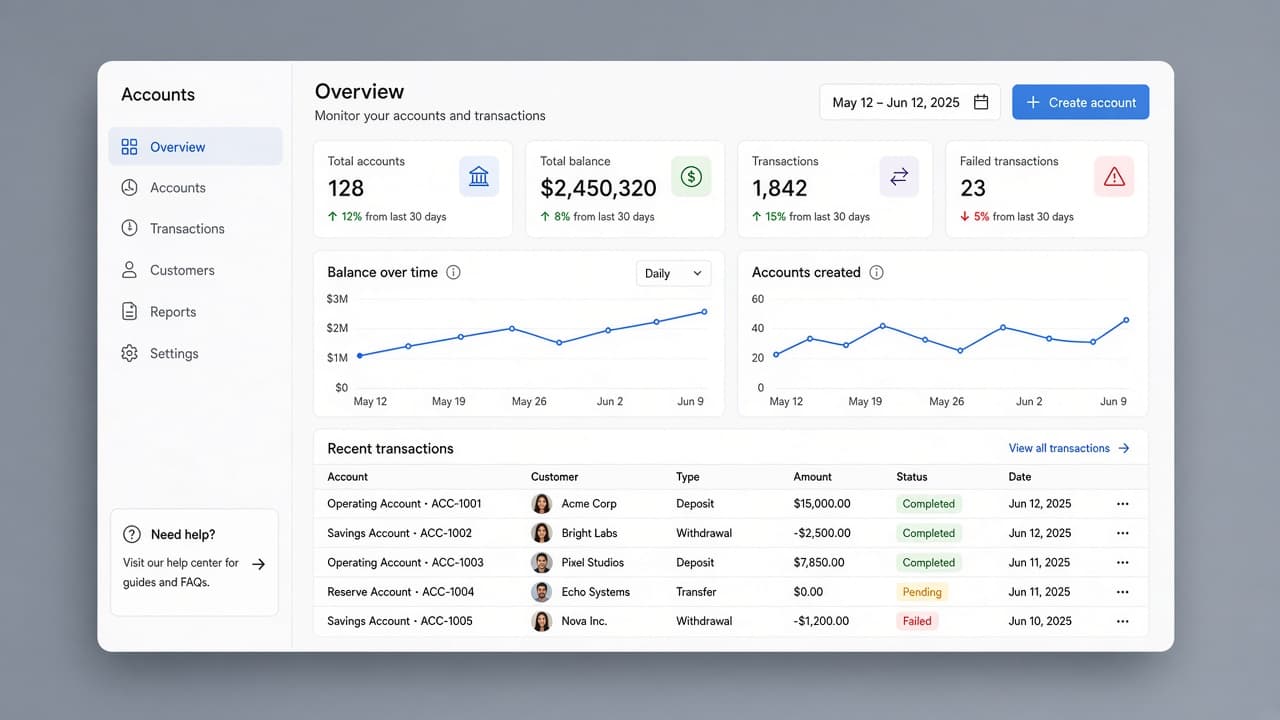Screen dimensions: 1280x720
Task: Open the Daily interval dropdown
Action: pos(673,273)
